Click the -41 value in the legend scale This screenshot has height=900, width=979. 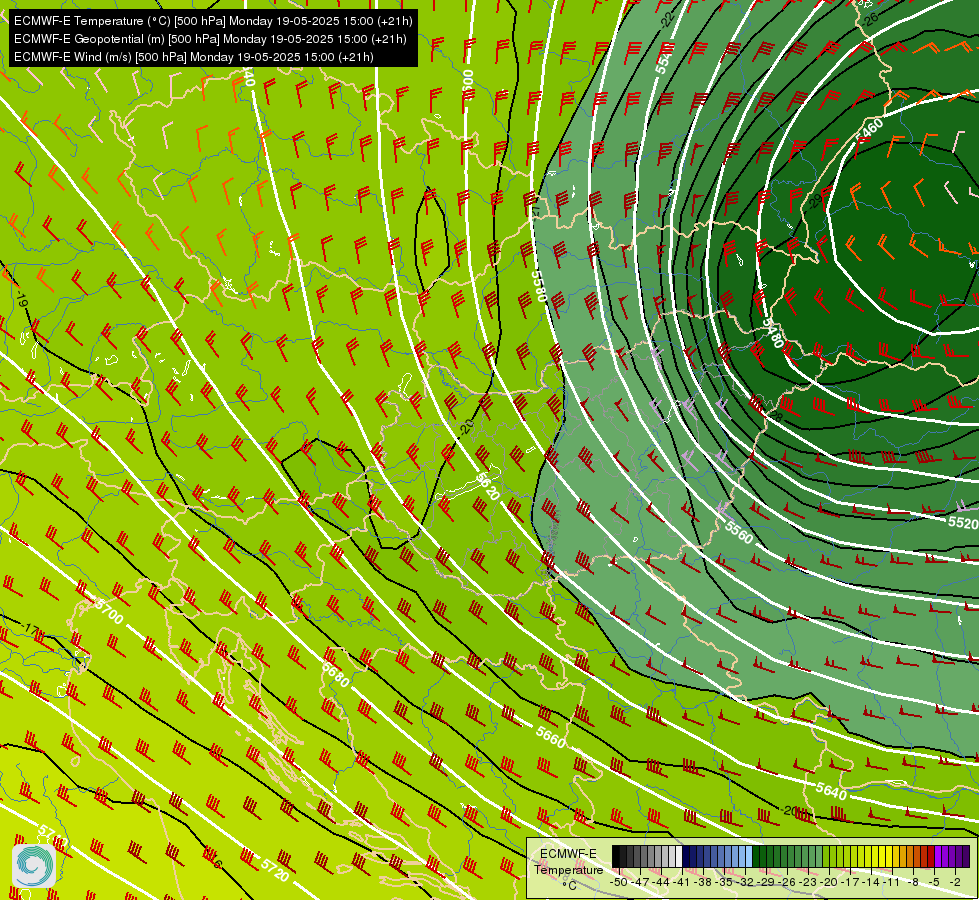coord(682,883)
